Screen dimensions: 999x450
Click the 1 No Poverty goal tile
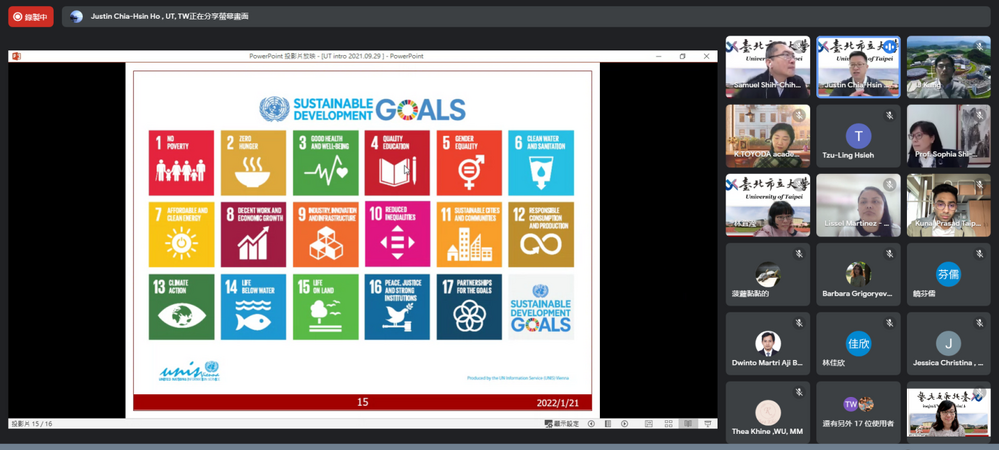tap(182, 163)
